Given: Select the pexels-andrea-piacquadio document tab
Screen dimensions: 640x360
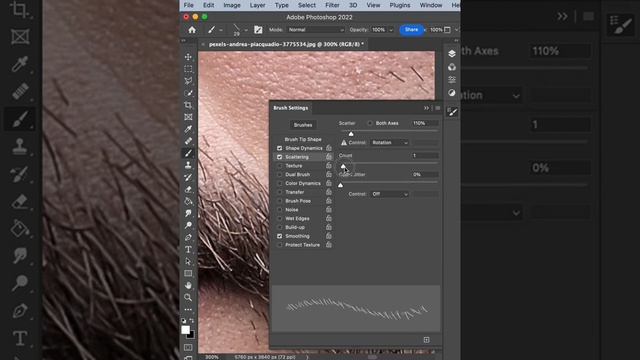Looking at the screenshot, I should (x=286, y=44).
